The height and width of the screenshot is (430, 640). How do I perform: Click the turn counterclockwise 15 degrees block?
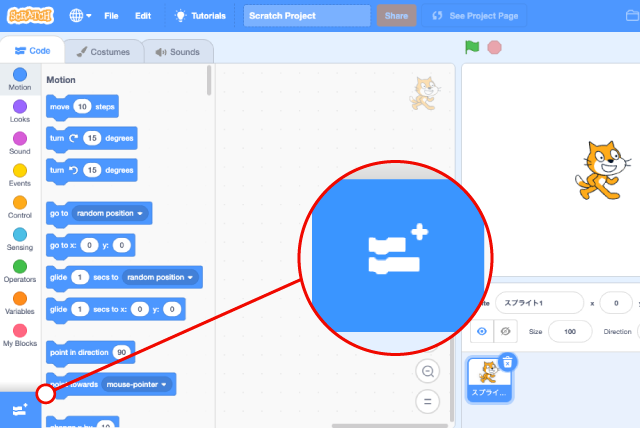click(x=91, y=171)
